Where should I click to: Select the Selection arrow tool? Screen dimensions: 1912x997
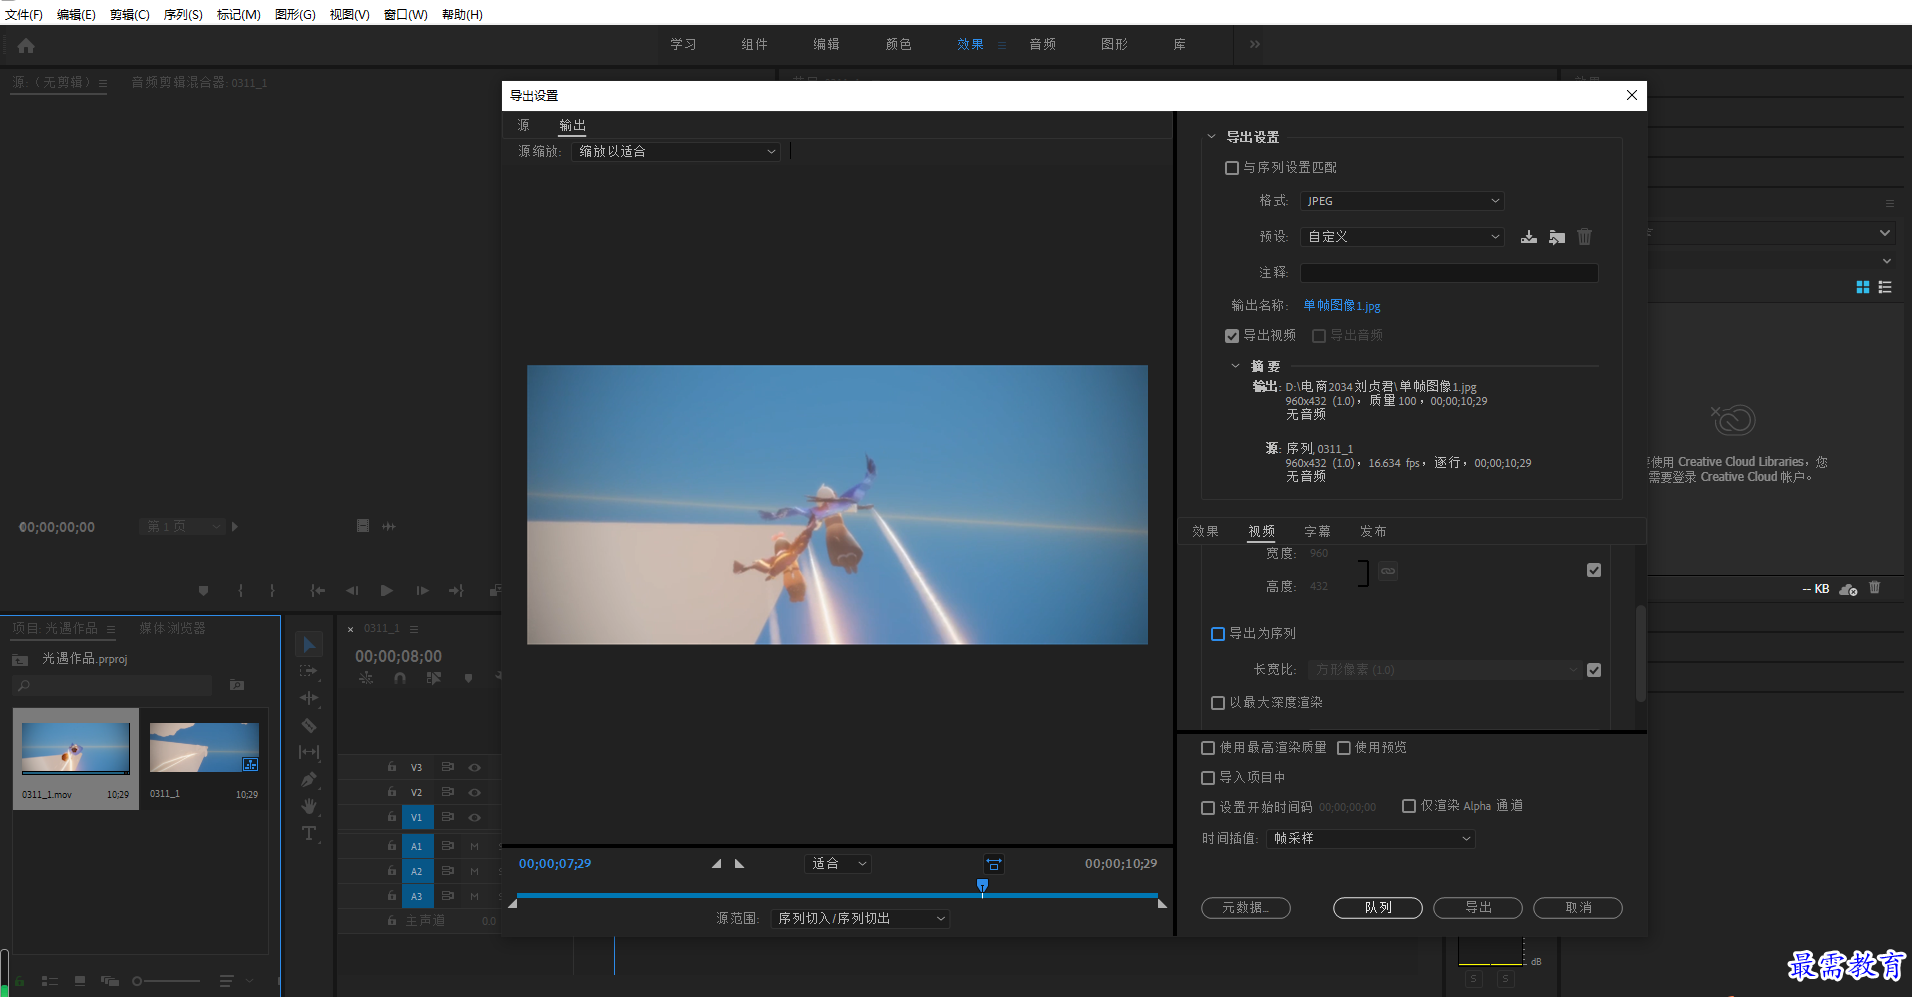309,645
